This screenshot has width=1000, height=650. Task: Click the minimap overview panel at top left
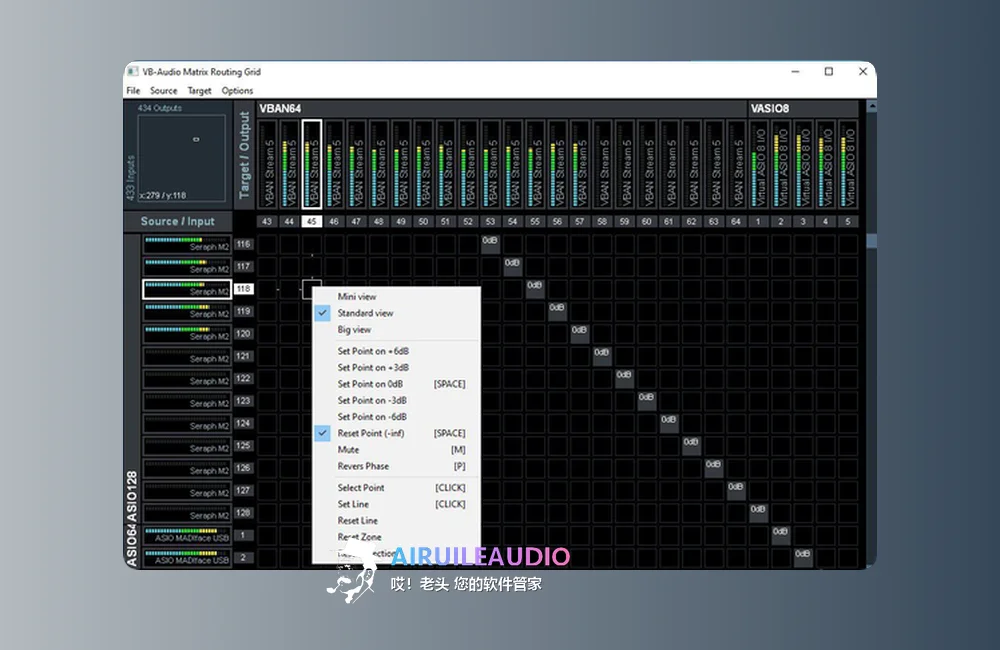tap(182, 158)
